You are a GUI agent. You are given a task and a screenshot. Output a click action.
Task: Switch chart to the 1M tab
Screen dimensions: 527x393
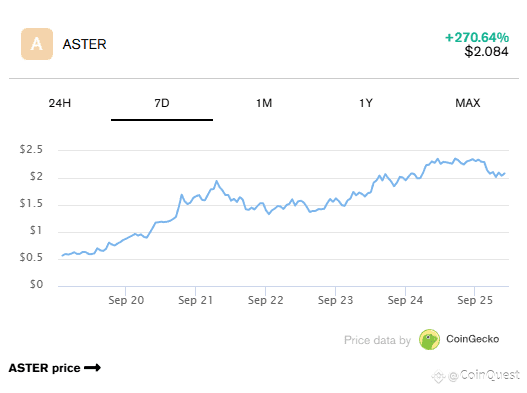pyautogui.click(x=264, y=103)
